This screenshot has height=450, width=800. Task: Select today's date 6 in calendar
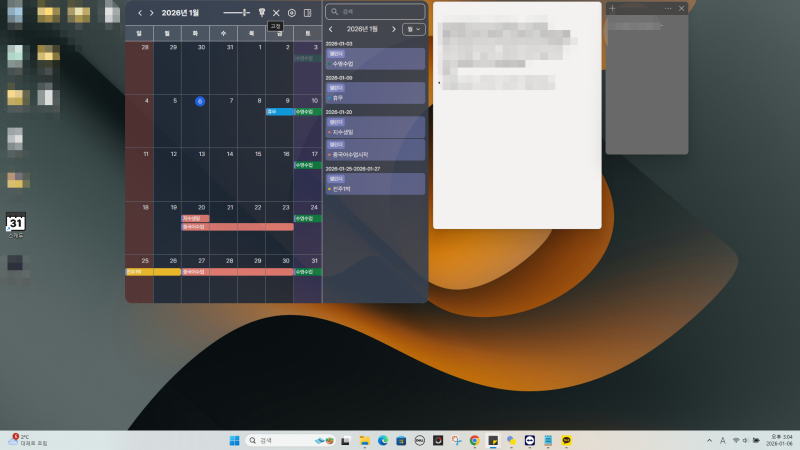199,101
